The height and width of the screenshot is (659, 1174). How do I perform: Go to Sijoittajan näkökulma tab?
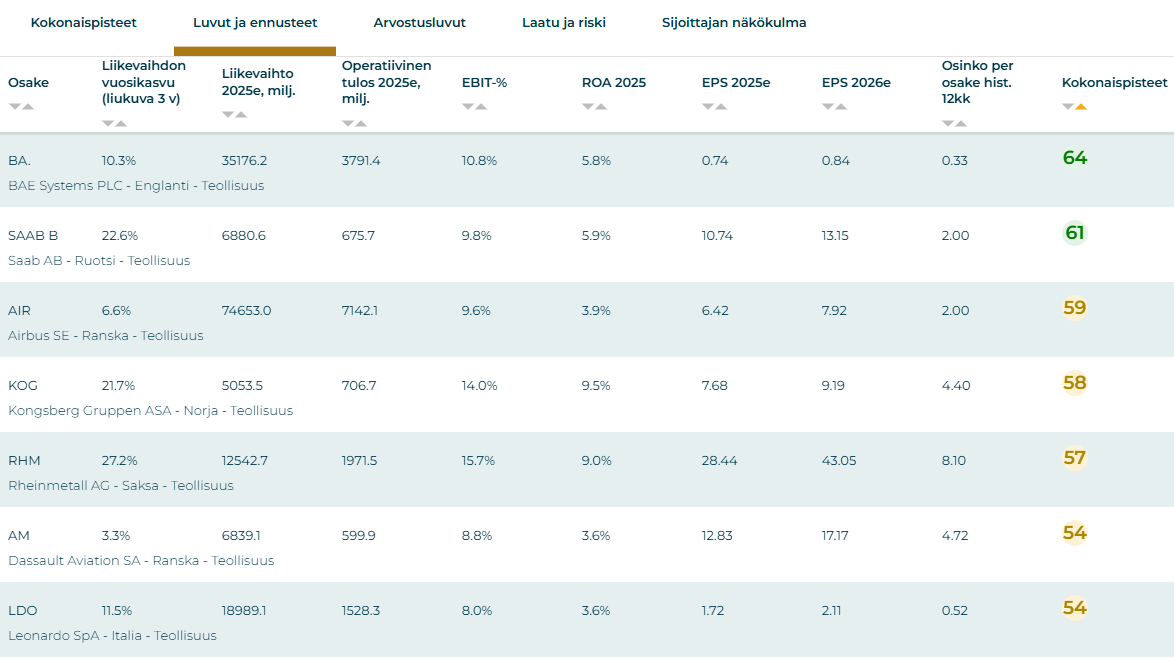pos(734,23)
